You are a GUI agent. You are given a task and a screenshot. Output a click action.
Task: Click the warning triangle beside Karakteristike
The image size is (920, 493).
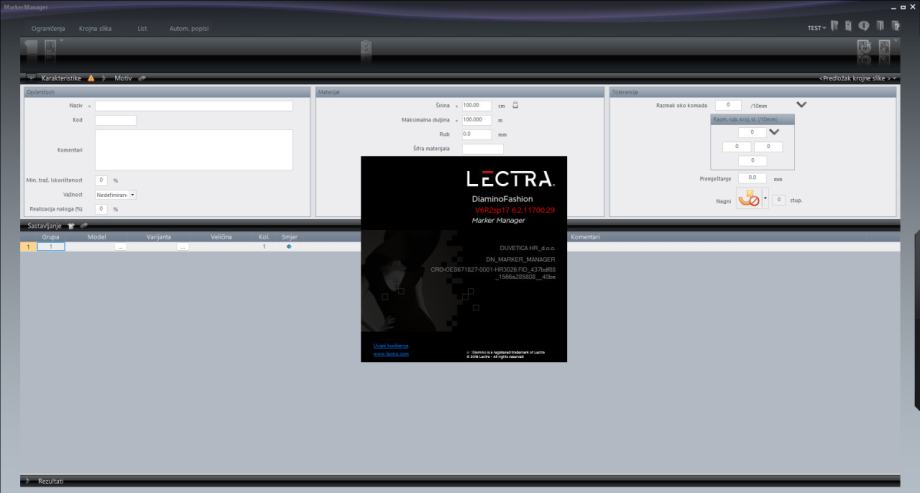click(91, 78)
